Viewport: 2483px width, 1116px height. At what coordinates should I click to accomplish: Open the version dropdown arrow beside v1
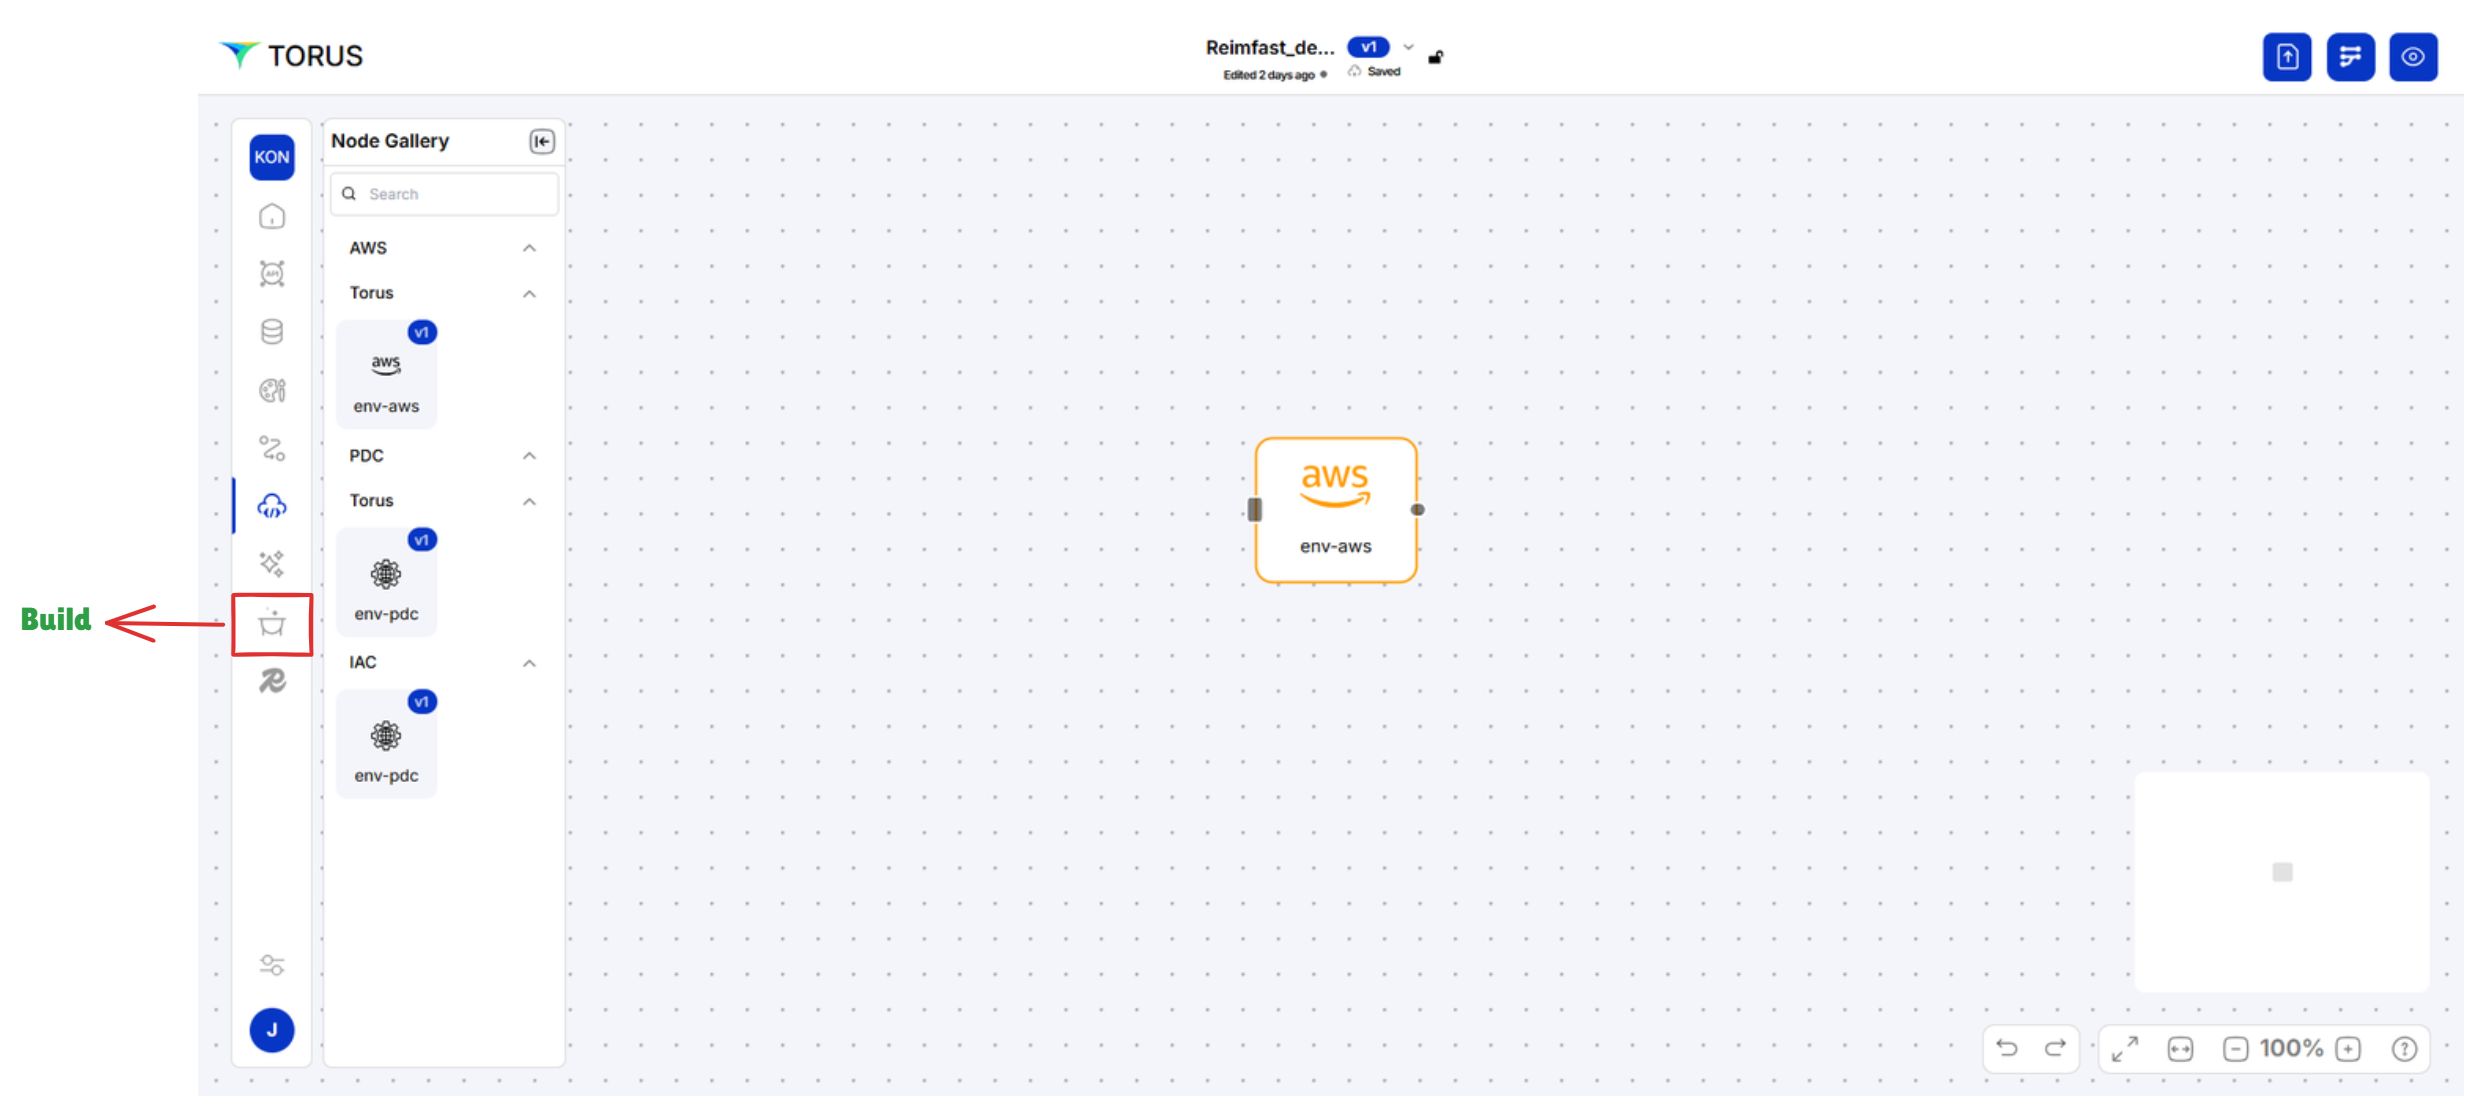click(1408, 47)
